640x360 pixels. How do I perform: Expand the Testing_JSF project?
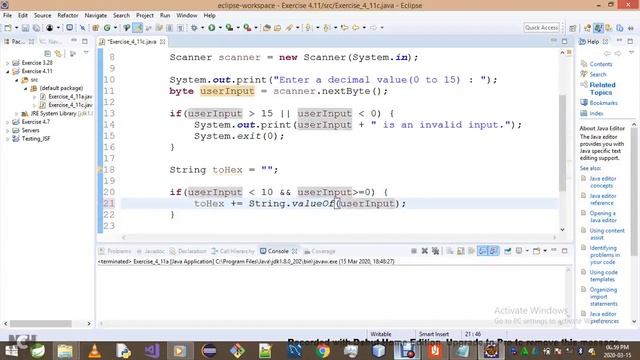[x=7, y=139]
